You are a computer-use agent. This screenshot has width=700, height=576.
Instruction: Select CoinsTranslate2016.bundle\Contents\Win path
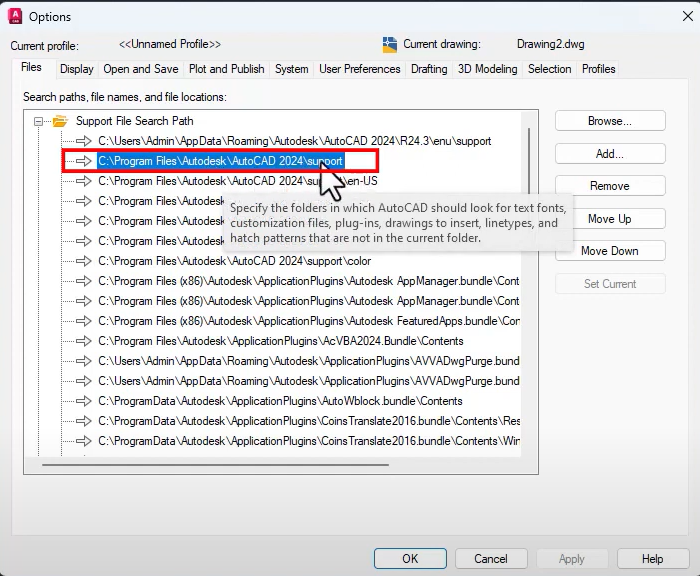(309, 441)
